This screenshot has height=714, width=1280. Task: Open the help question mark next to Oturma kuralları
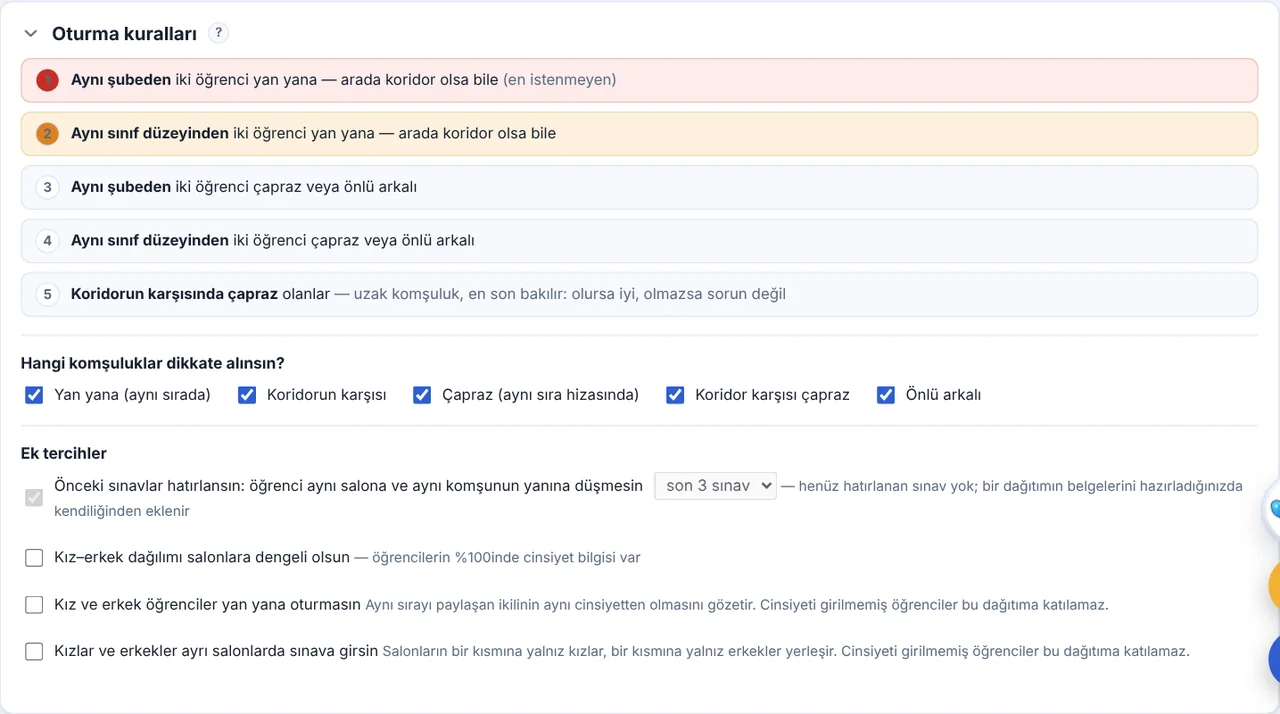click(218, 33)
